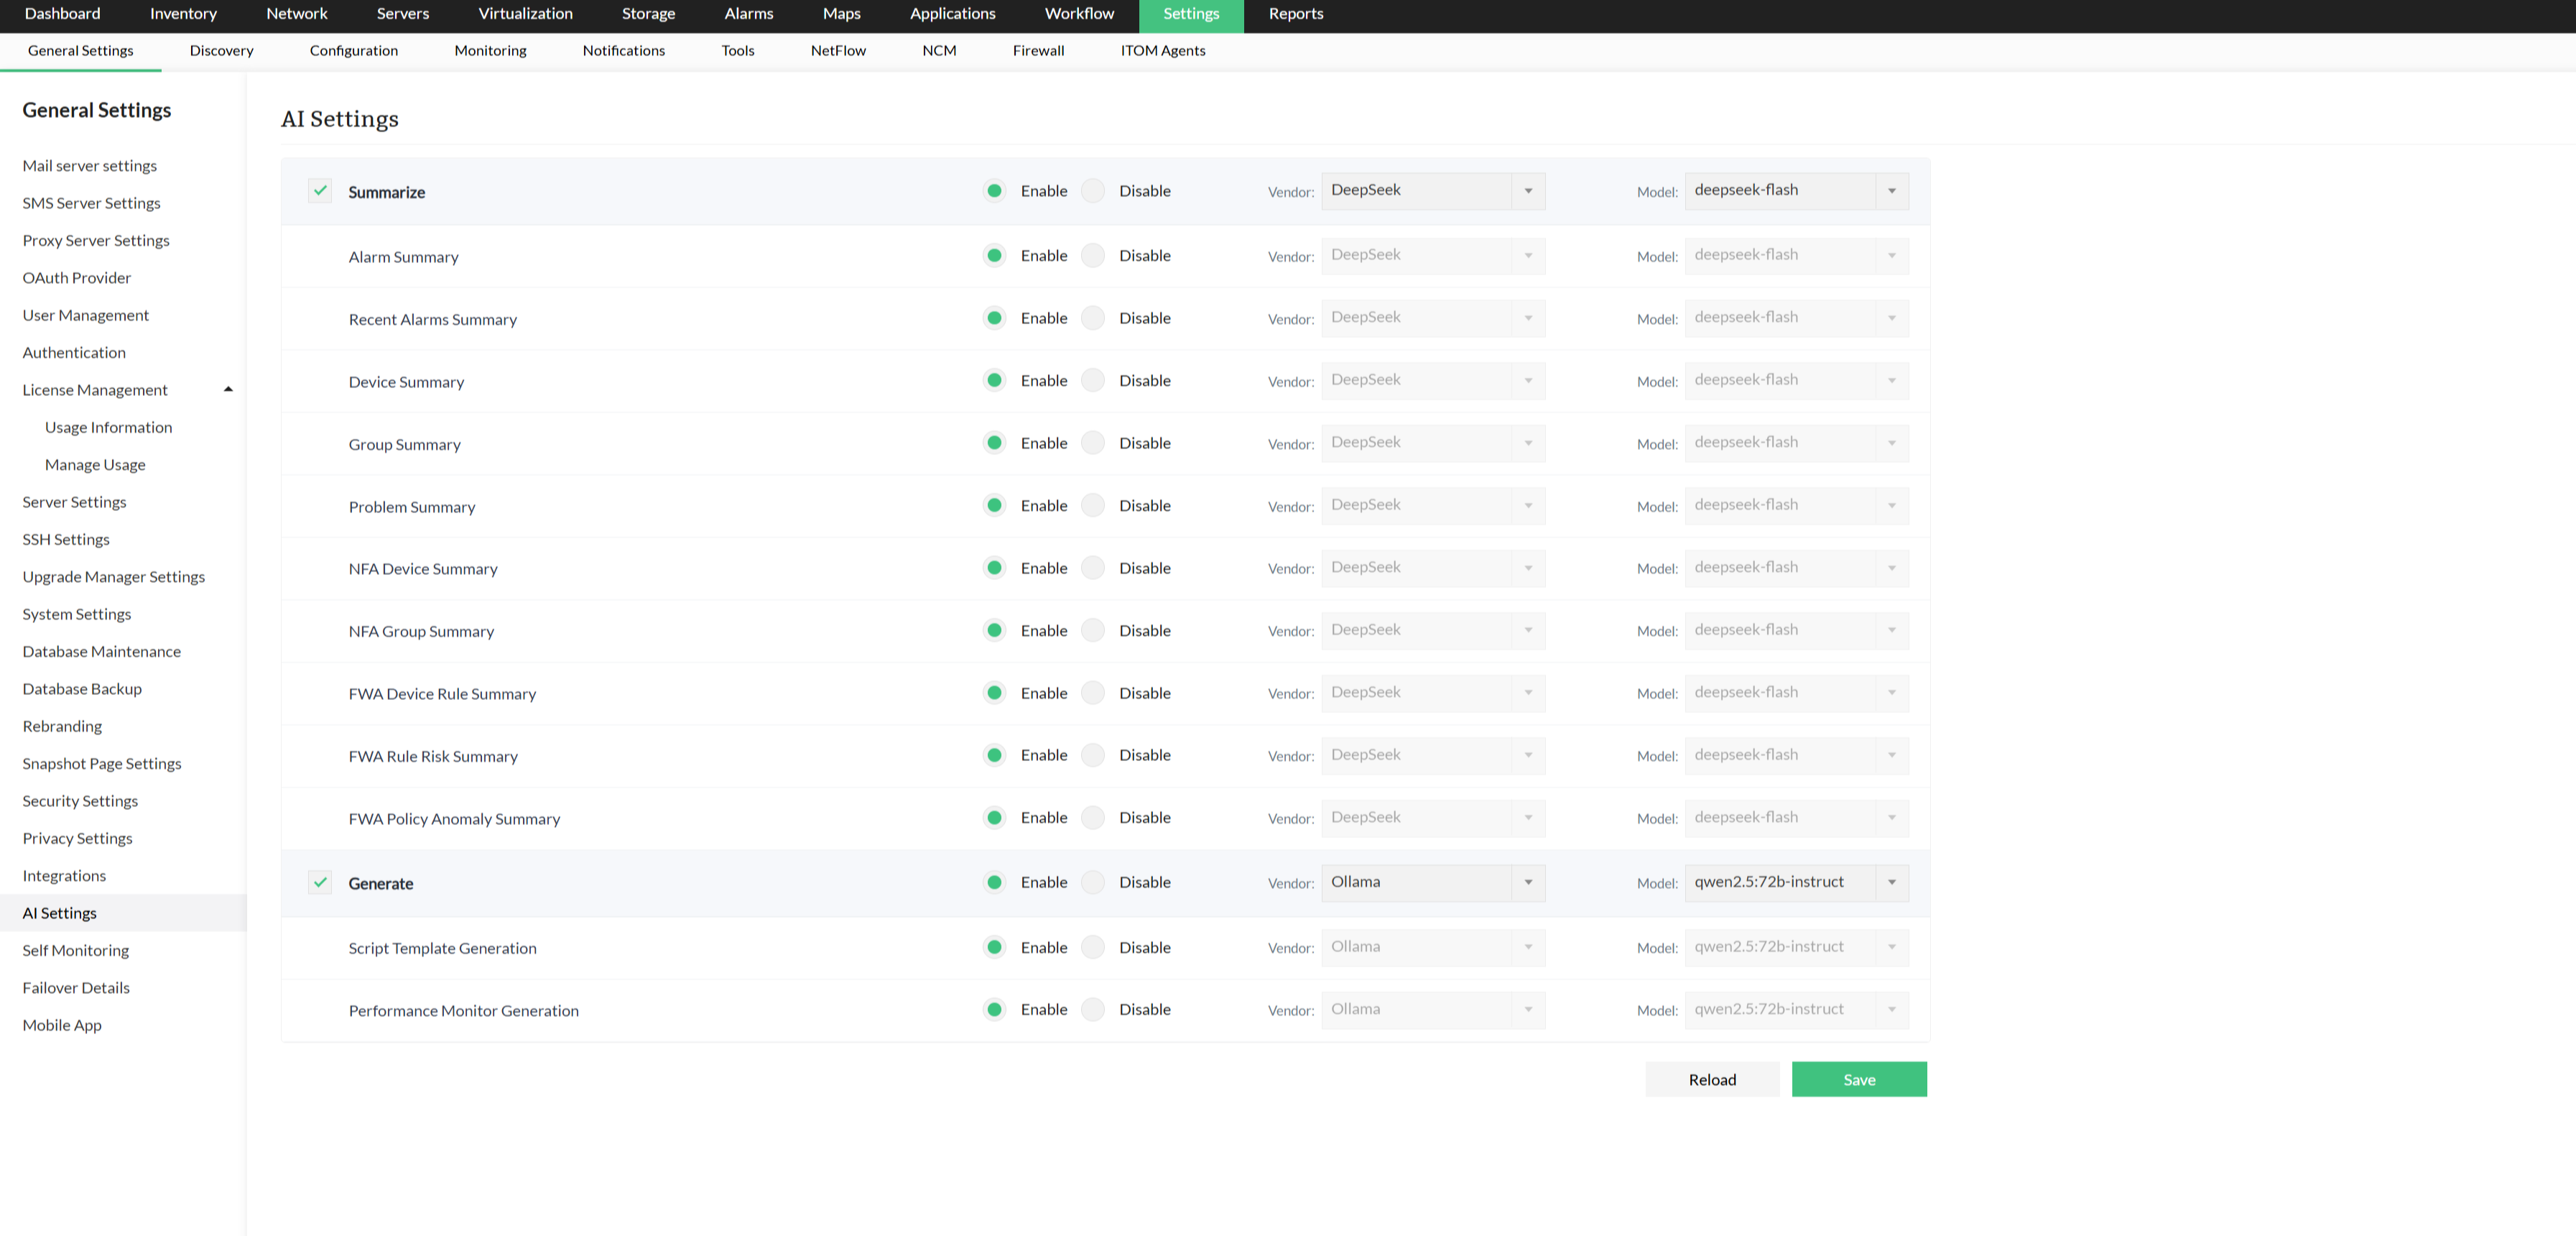2576x1236 pixels.
Task: Open Failover Details page
Action: (76, 988)
